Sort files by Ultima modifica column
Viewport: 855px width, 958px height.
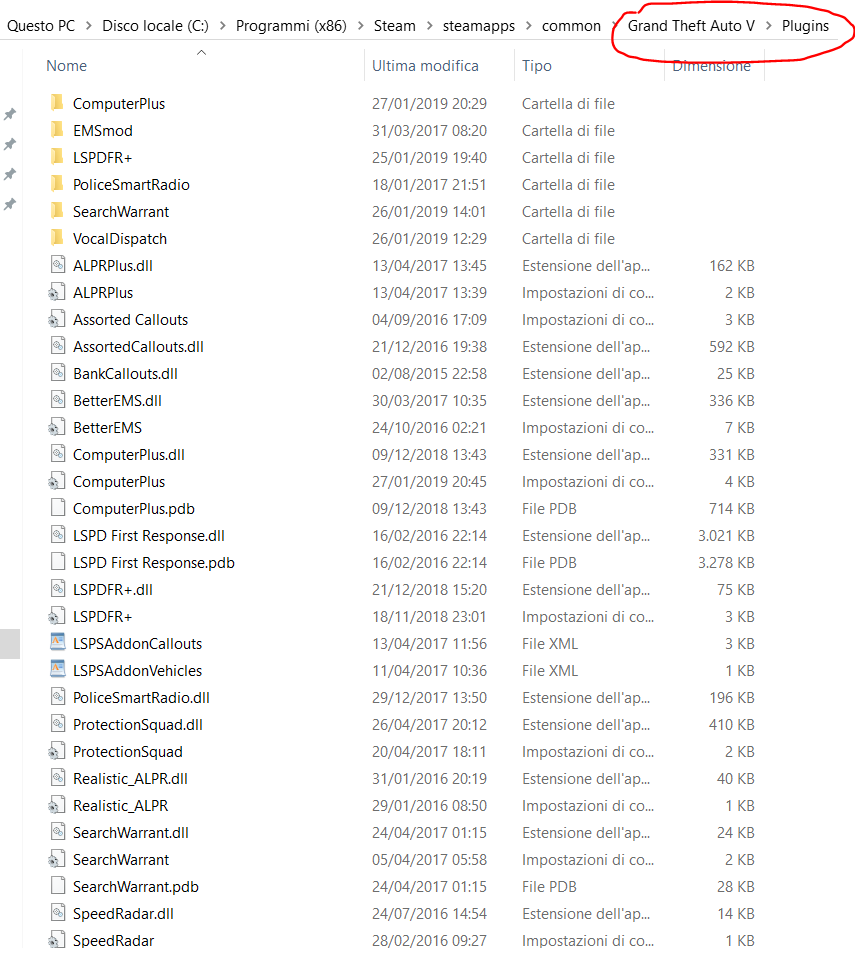(x=425, y=65)
